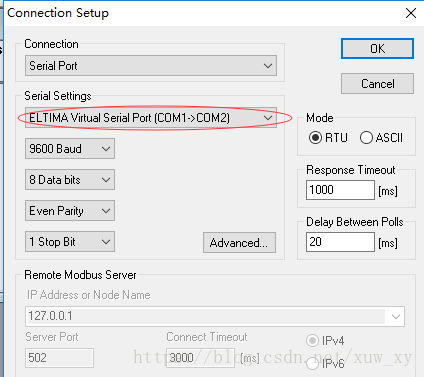Open the IP Address 127.0.0.1 dropdown arrow

[x=396, y=316]
